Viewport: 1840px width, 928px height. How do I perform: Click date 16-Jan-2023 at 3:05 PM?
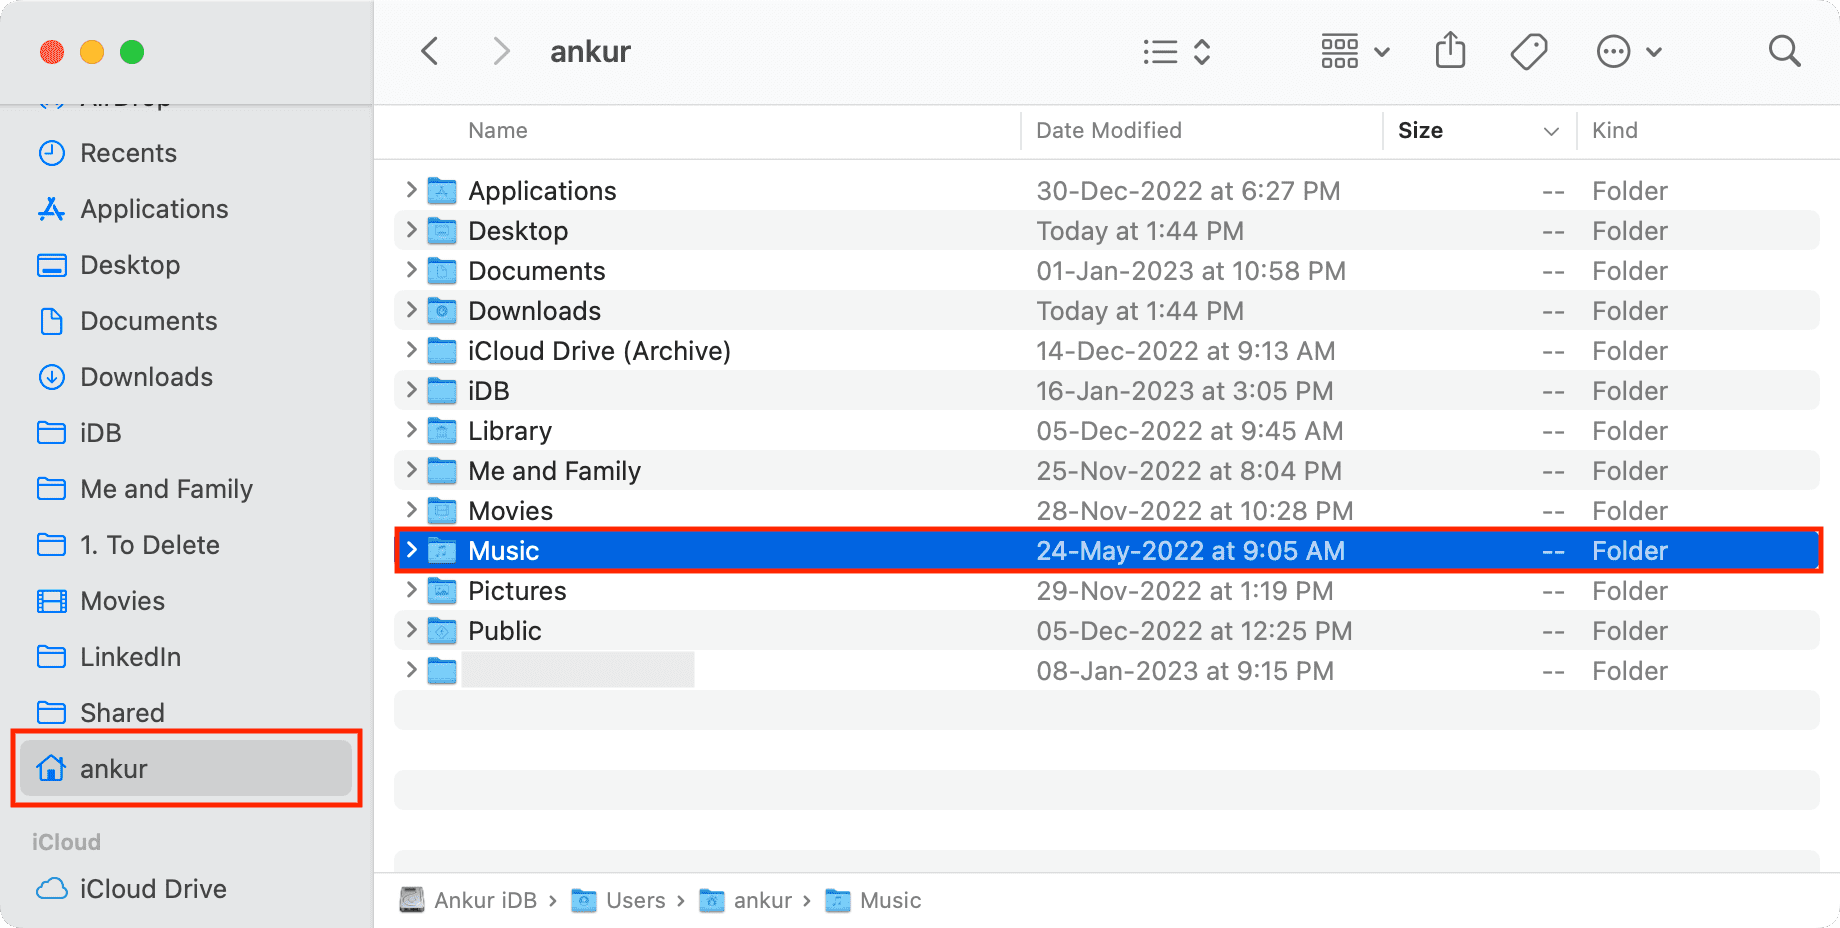point(1185,391)
